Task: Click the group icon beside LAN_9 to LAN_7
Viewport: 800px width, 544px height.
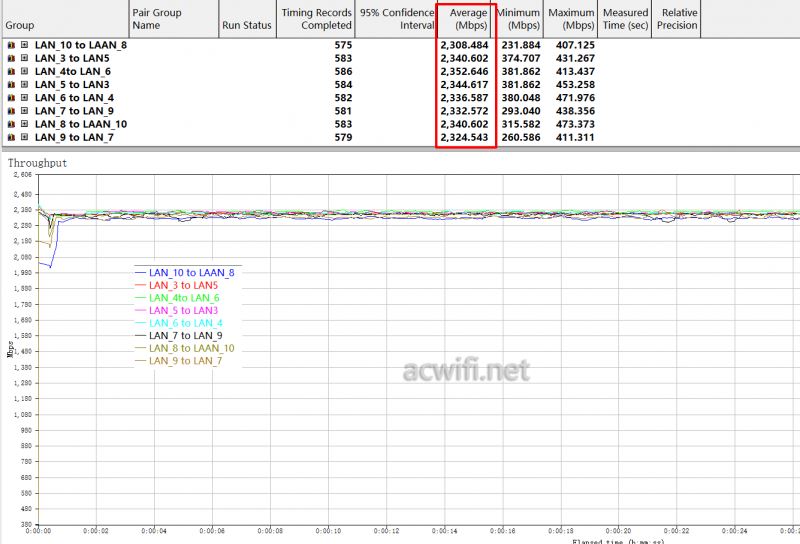Action: pyautogui.click(x=10, y=137)
